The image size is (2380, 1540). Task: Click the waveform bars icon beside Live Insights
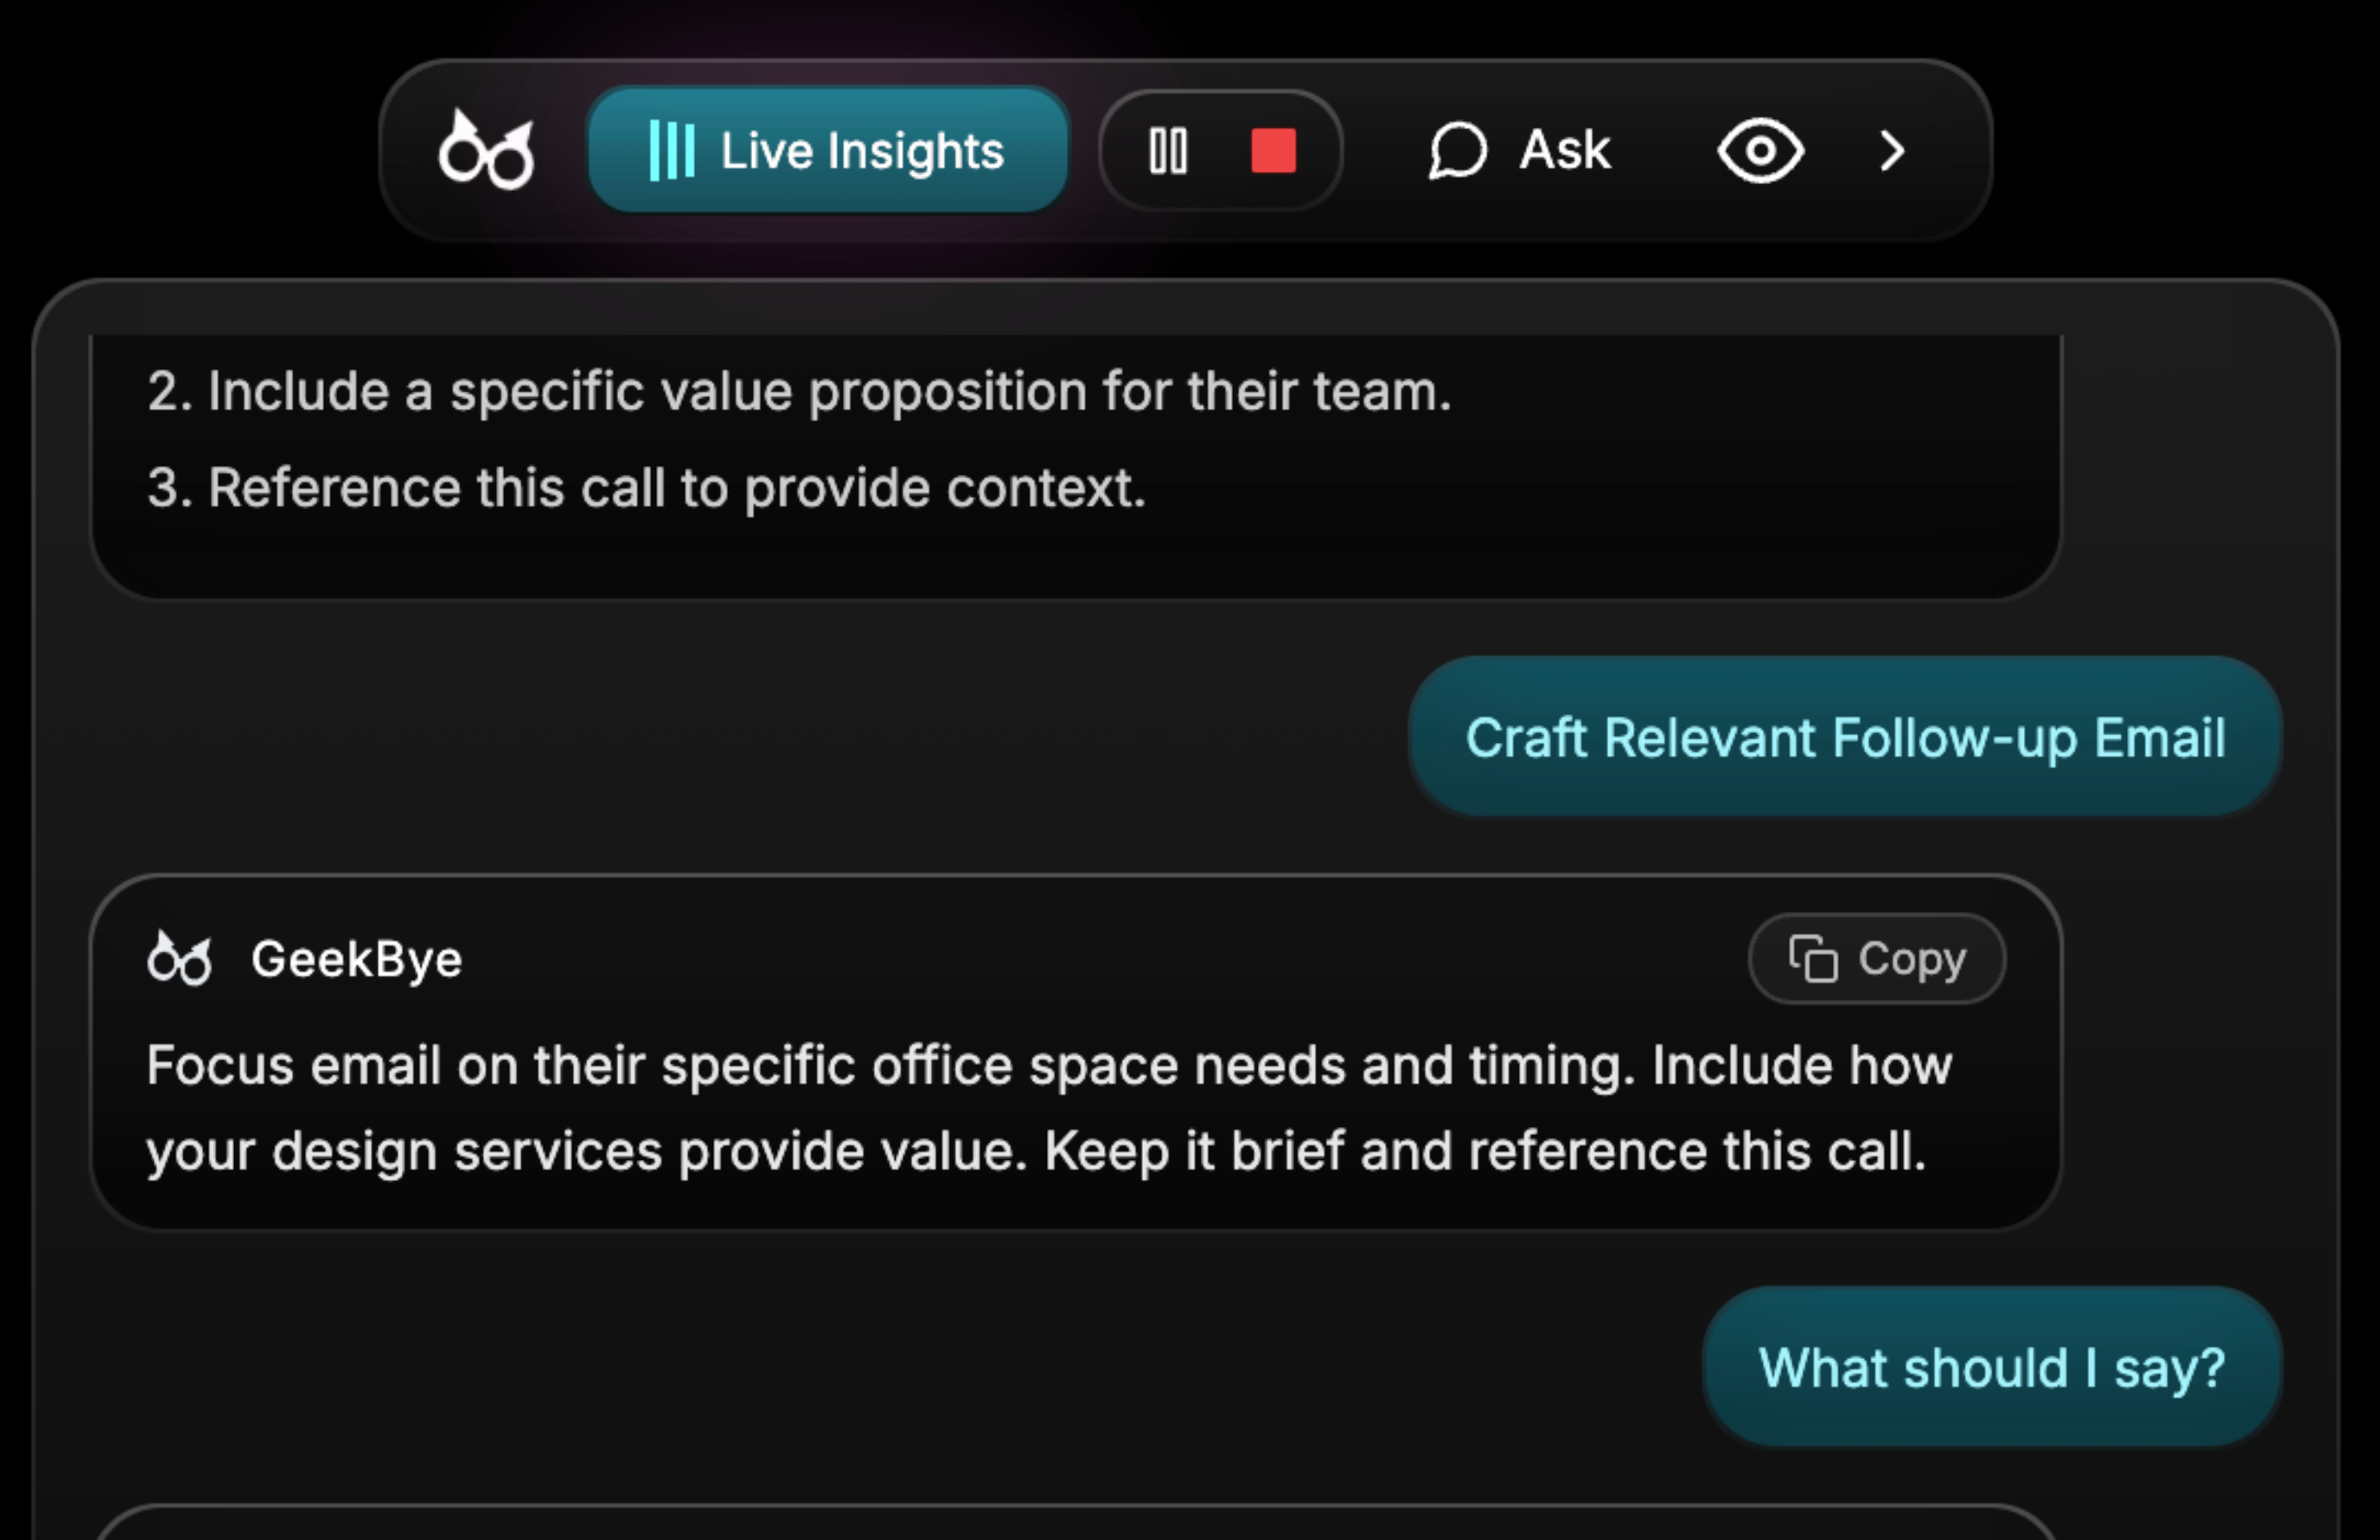click(671, 151)
